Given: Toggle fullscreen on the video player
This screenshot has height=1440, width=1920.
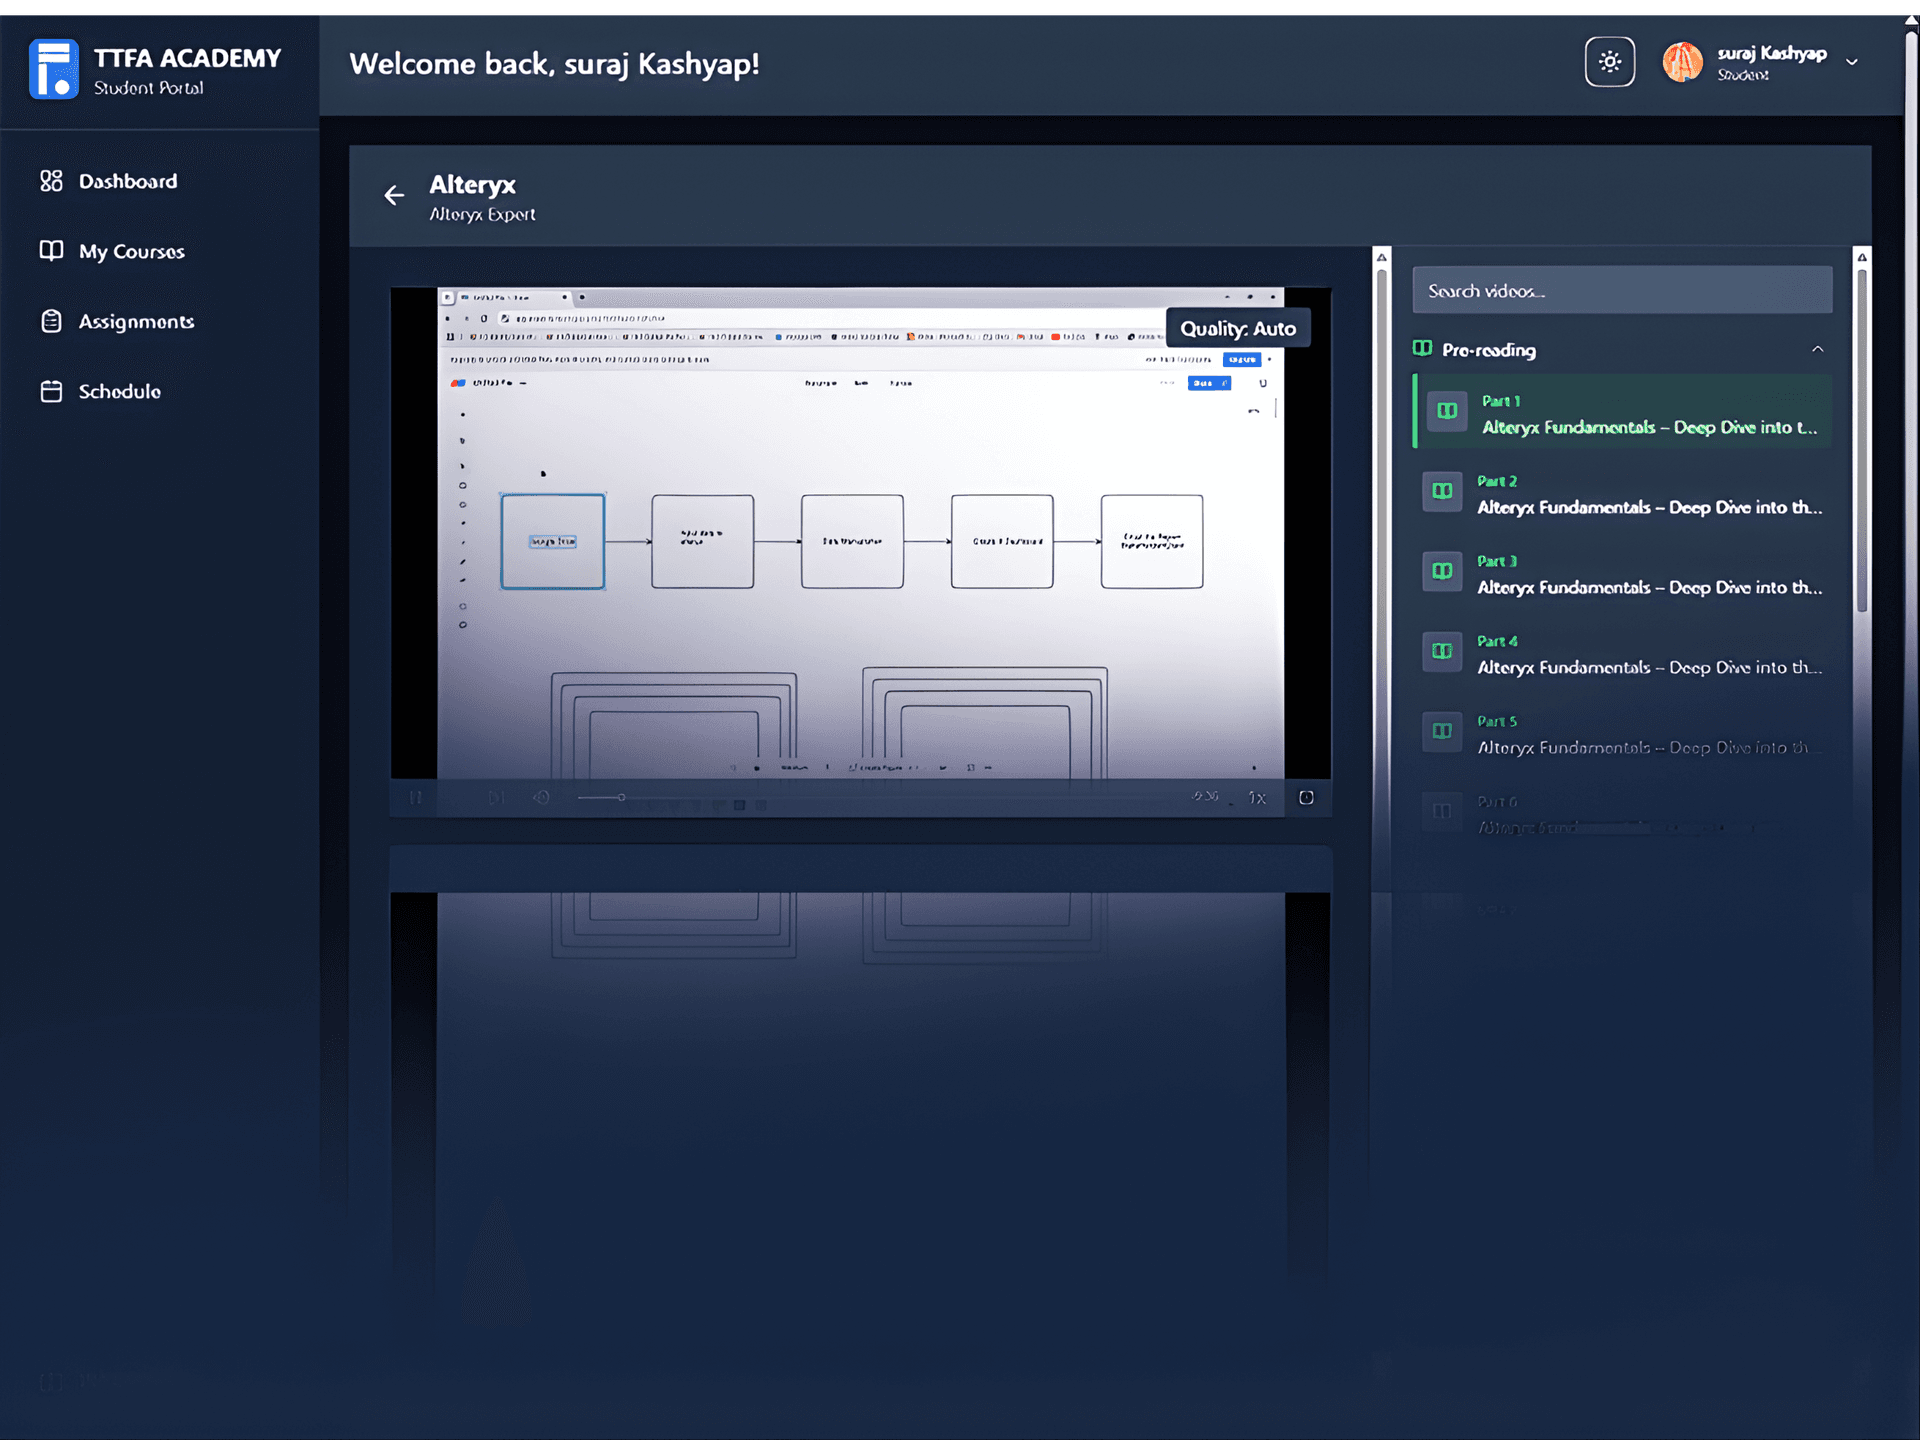Looking at the screenshot, I should coord(1306,797).
